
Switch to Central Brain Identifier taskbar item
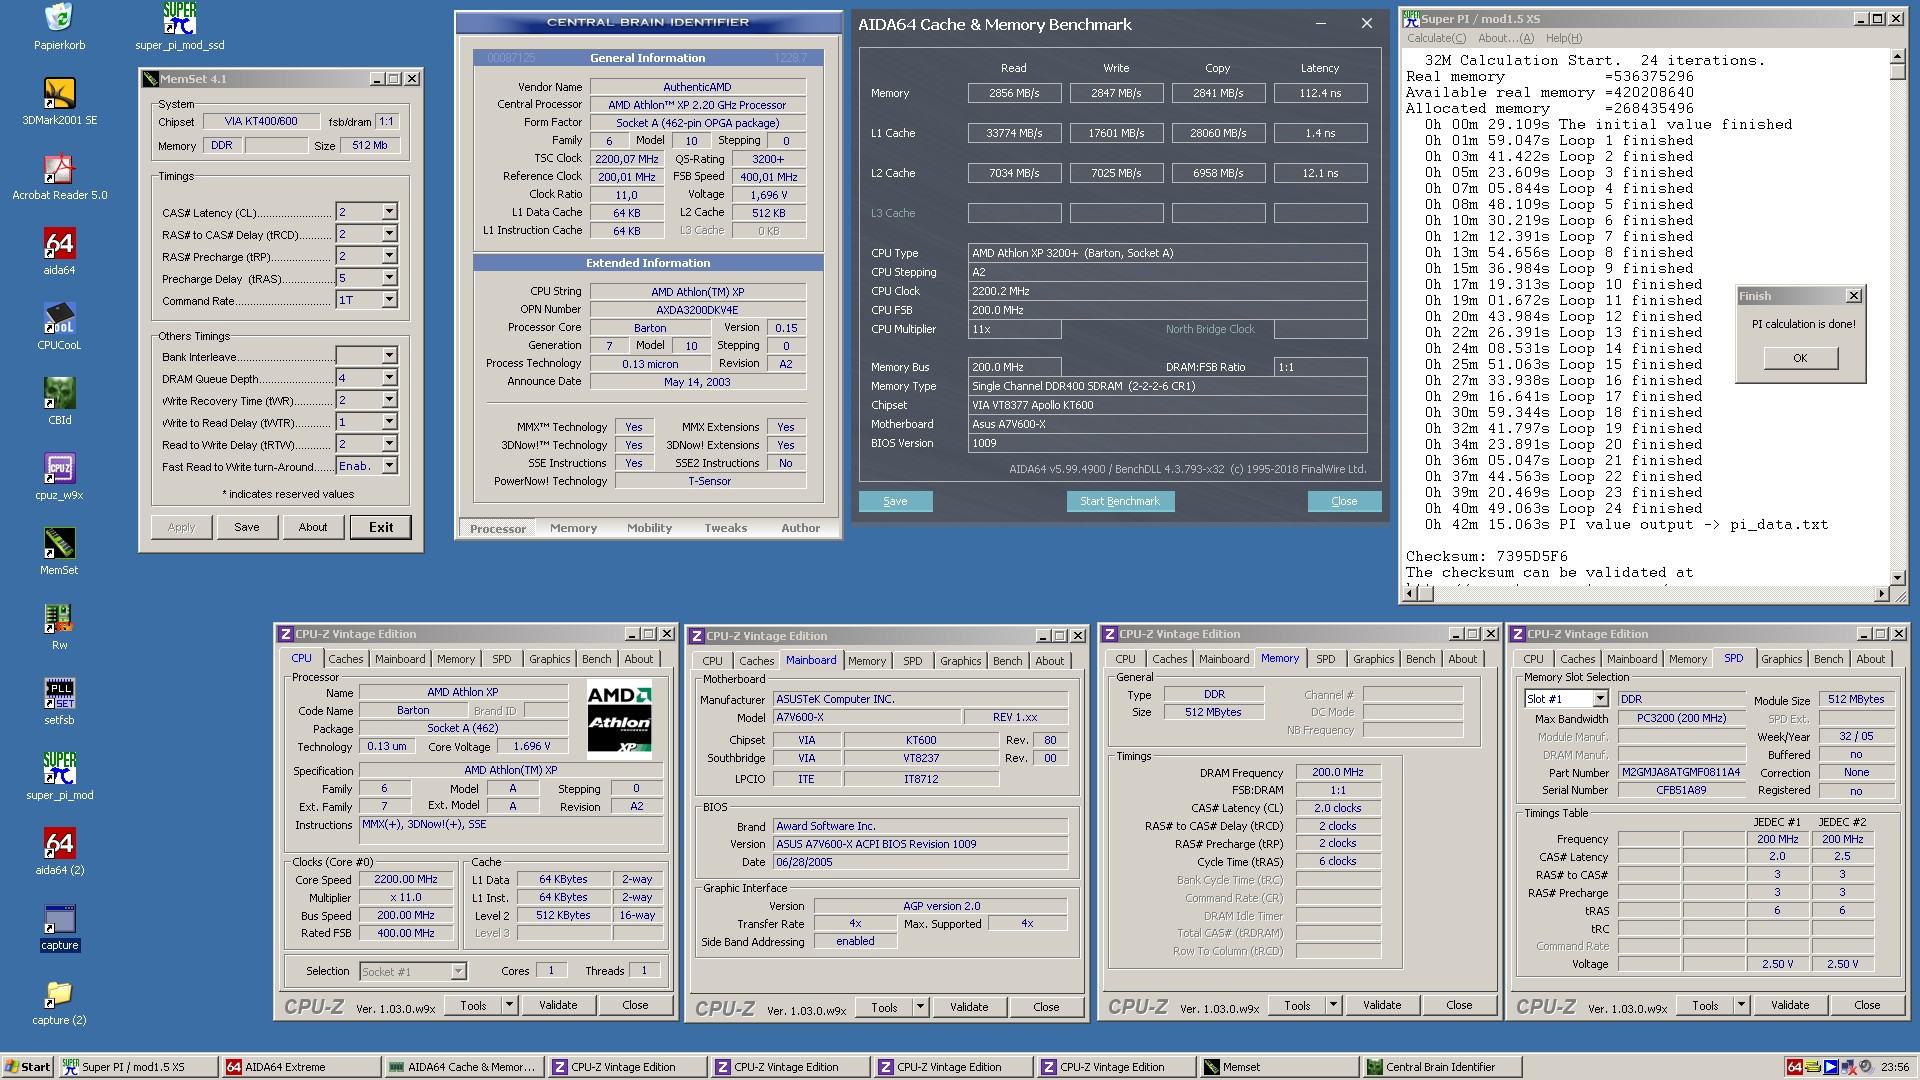pyautogui.click(x=1443, y=1067)
